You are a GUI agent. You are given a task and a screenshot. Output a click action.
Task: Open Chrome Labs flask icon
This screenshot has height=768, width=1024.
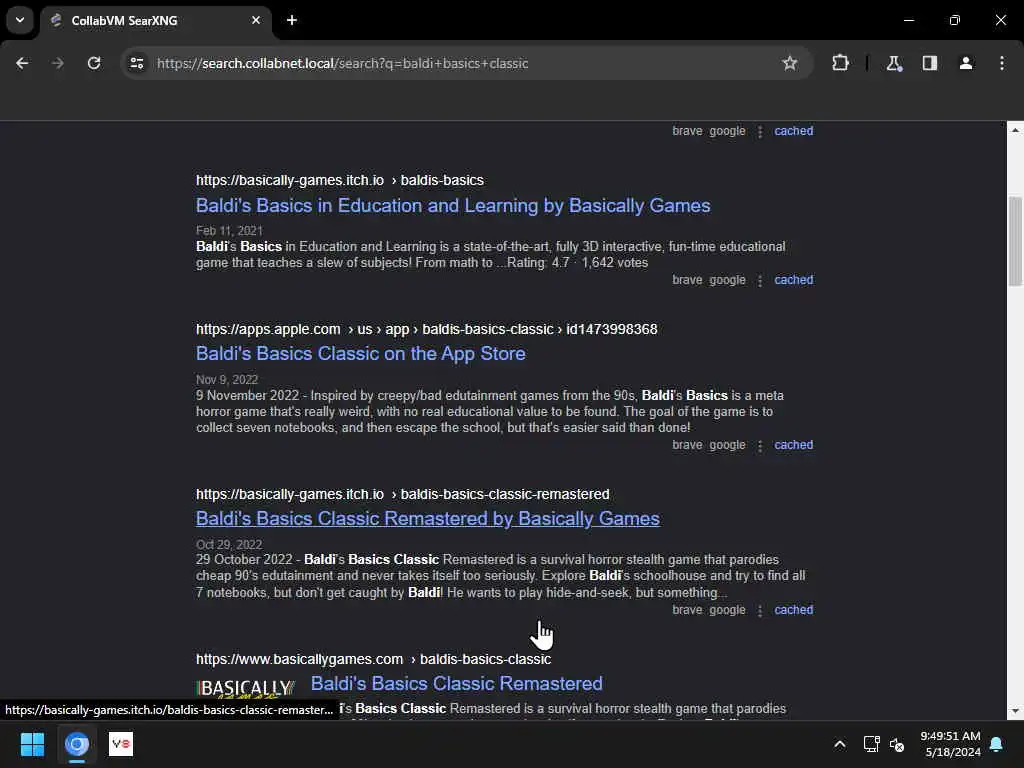point(894,63)
